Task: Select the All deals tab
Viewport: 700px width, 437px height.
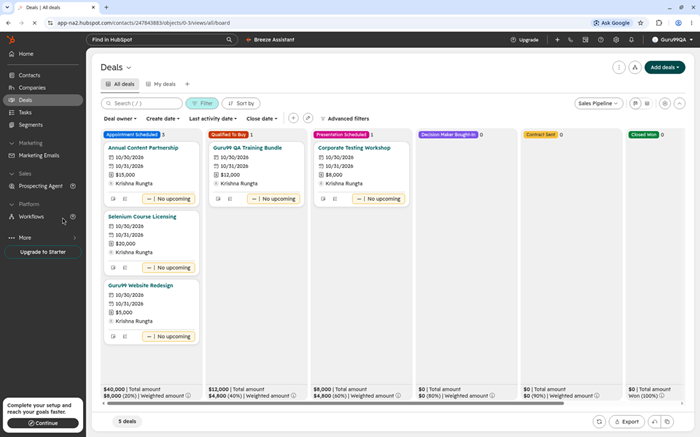Action: [x=120, y=84]
